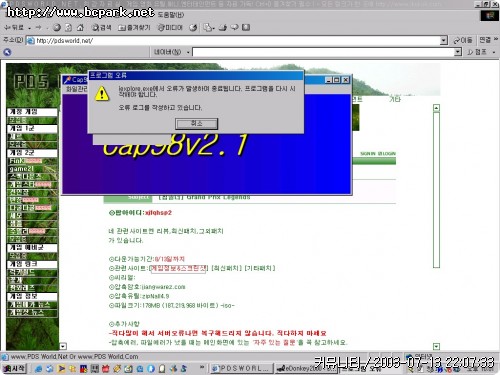Click the white notepad quick launch icon
This screenshot has width=500, height=375.
(162, 369)
